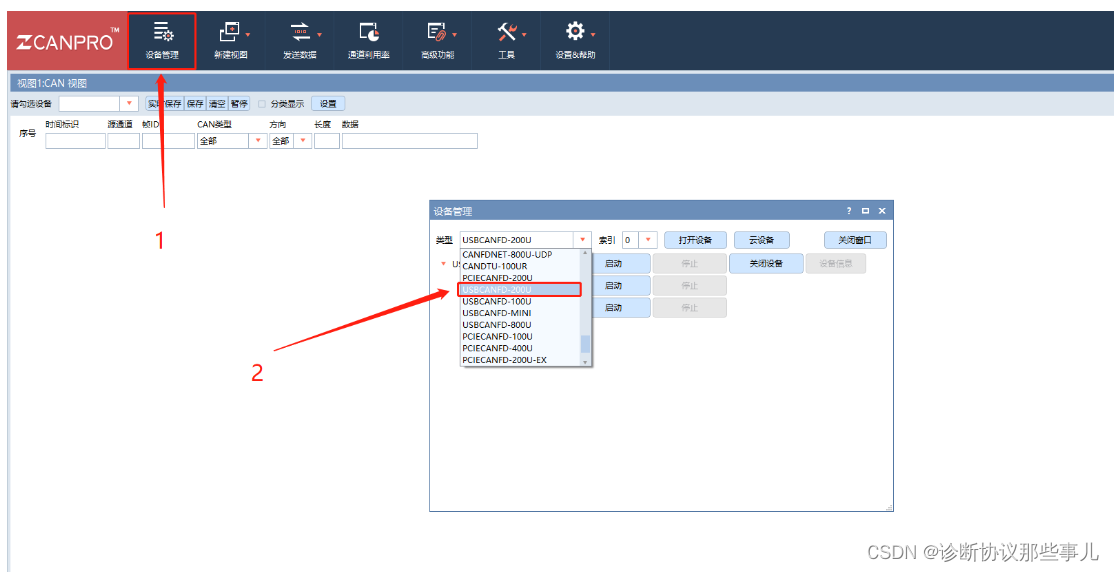The height and width of the screenshot is (572, 1114).
Task: Open the CAN类型 全部 filter dropdown
Action: tap(258, 141)
